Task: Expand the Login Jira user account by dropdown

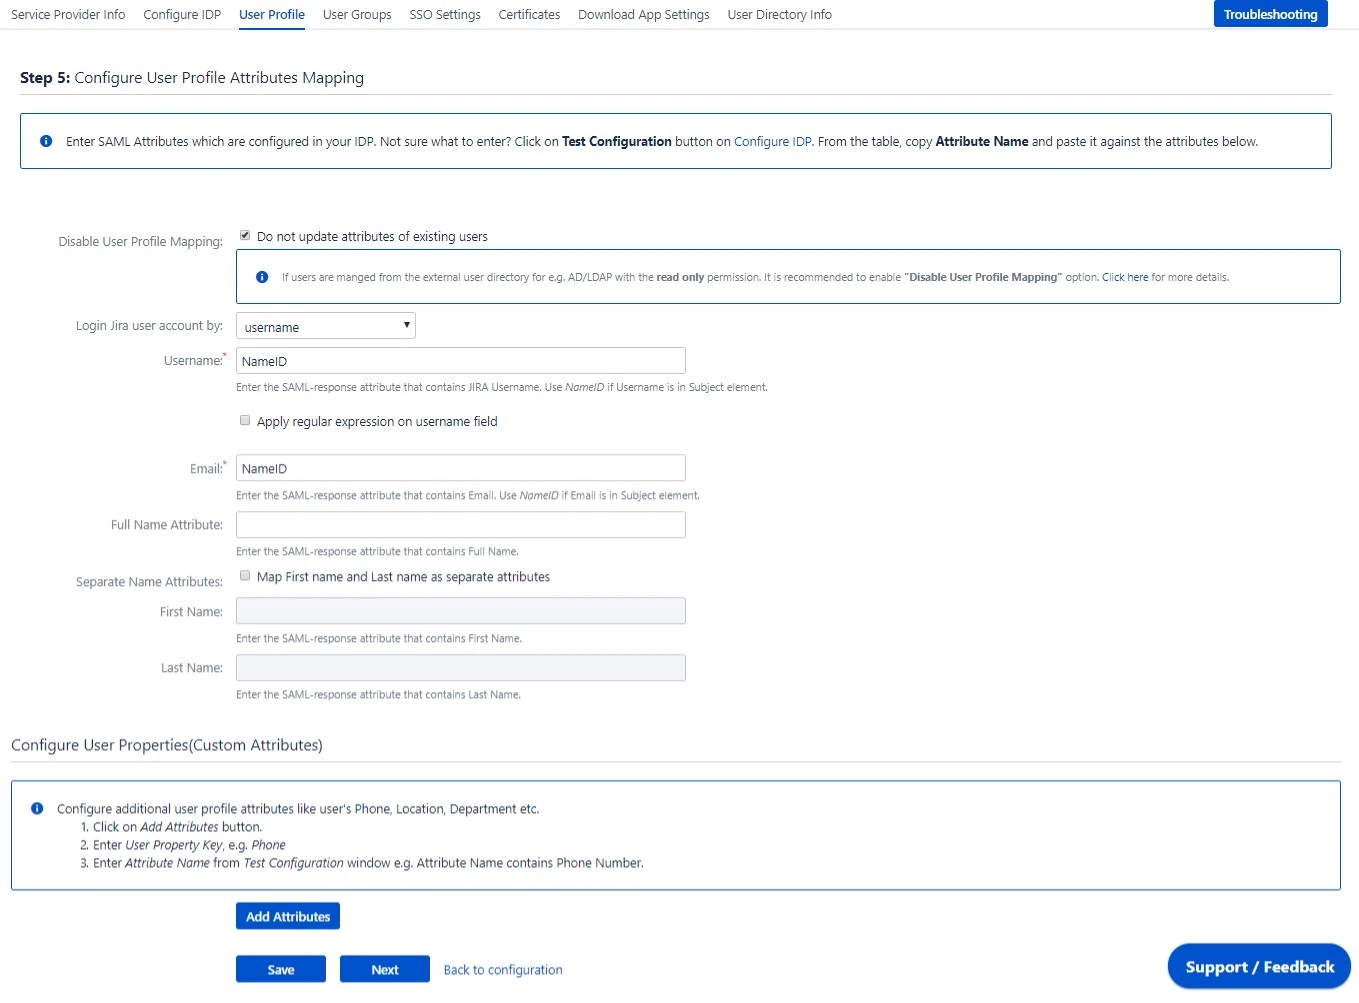Action: (326, 326)
